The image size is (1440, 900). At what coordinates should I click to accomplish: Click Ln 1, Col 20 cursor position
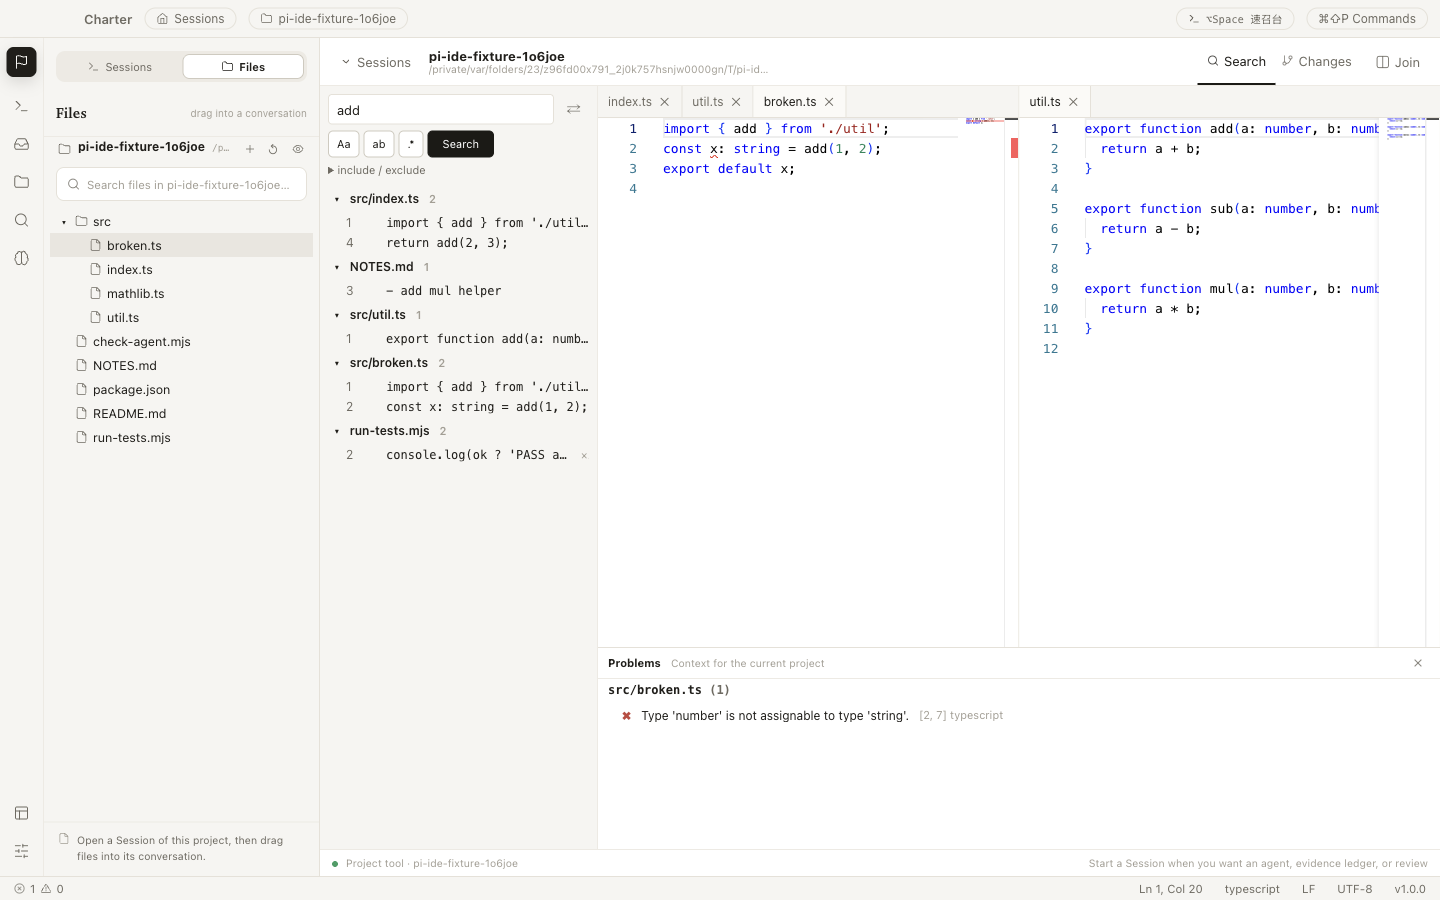pyautogui.click(x=1170, y=889)
